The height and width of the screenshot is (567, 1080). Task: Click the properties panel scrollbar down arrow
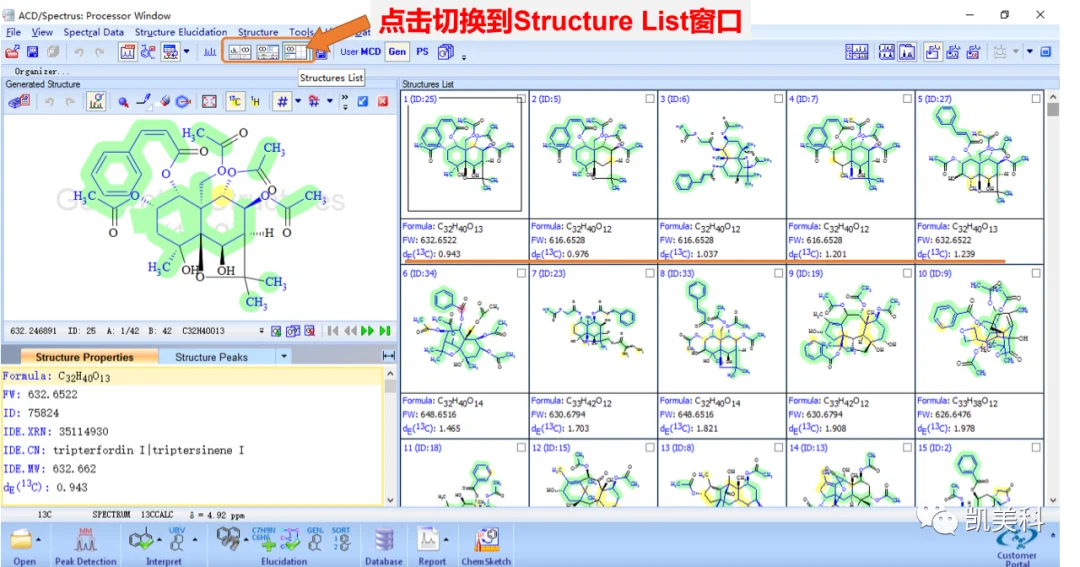point(390,500)
